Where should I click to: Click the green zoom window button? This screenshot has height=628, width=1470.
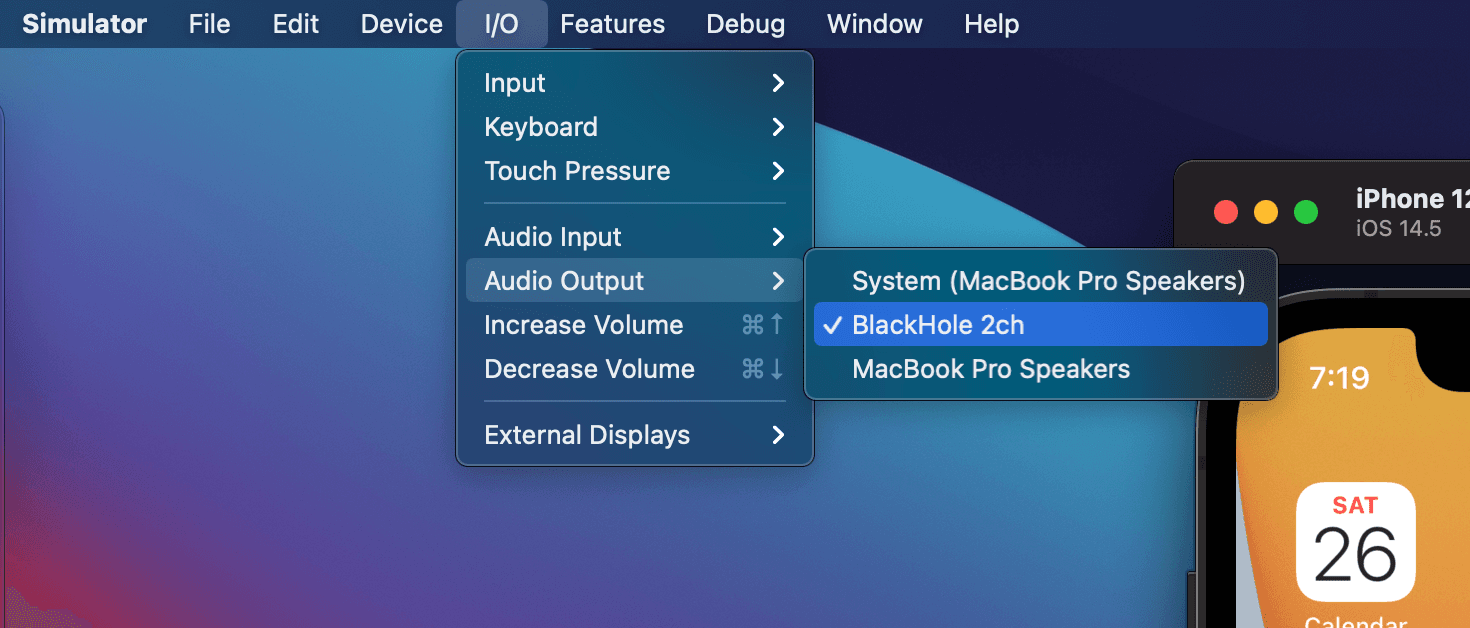(x=1305, y=212)
